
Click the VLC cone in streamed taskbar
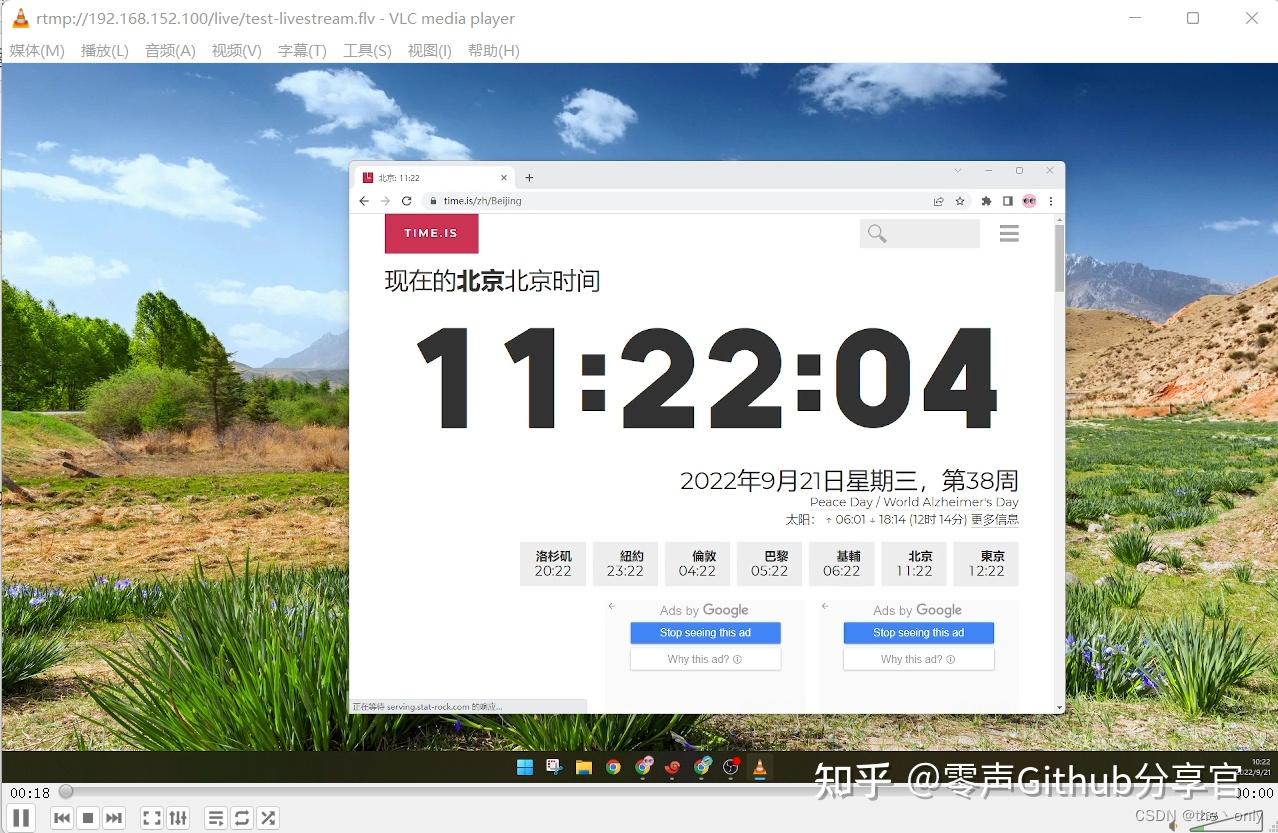(759, 767)
